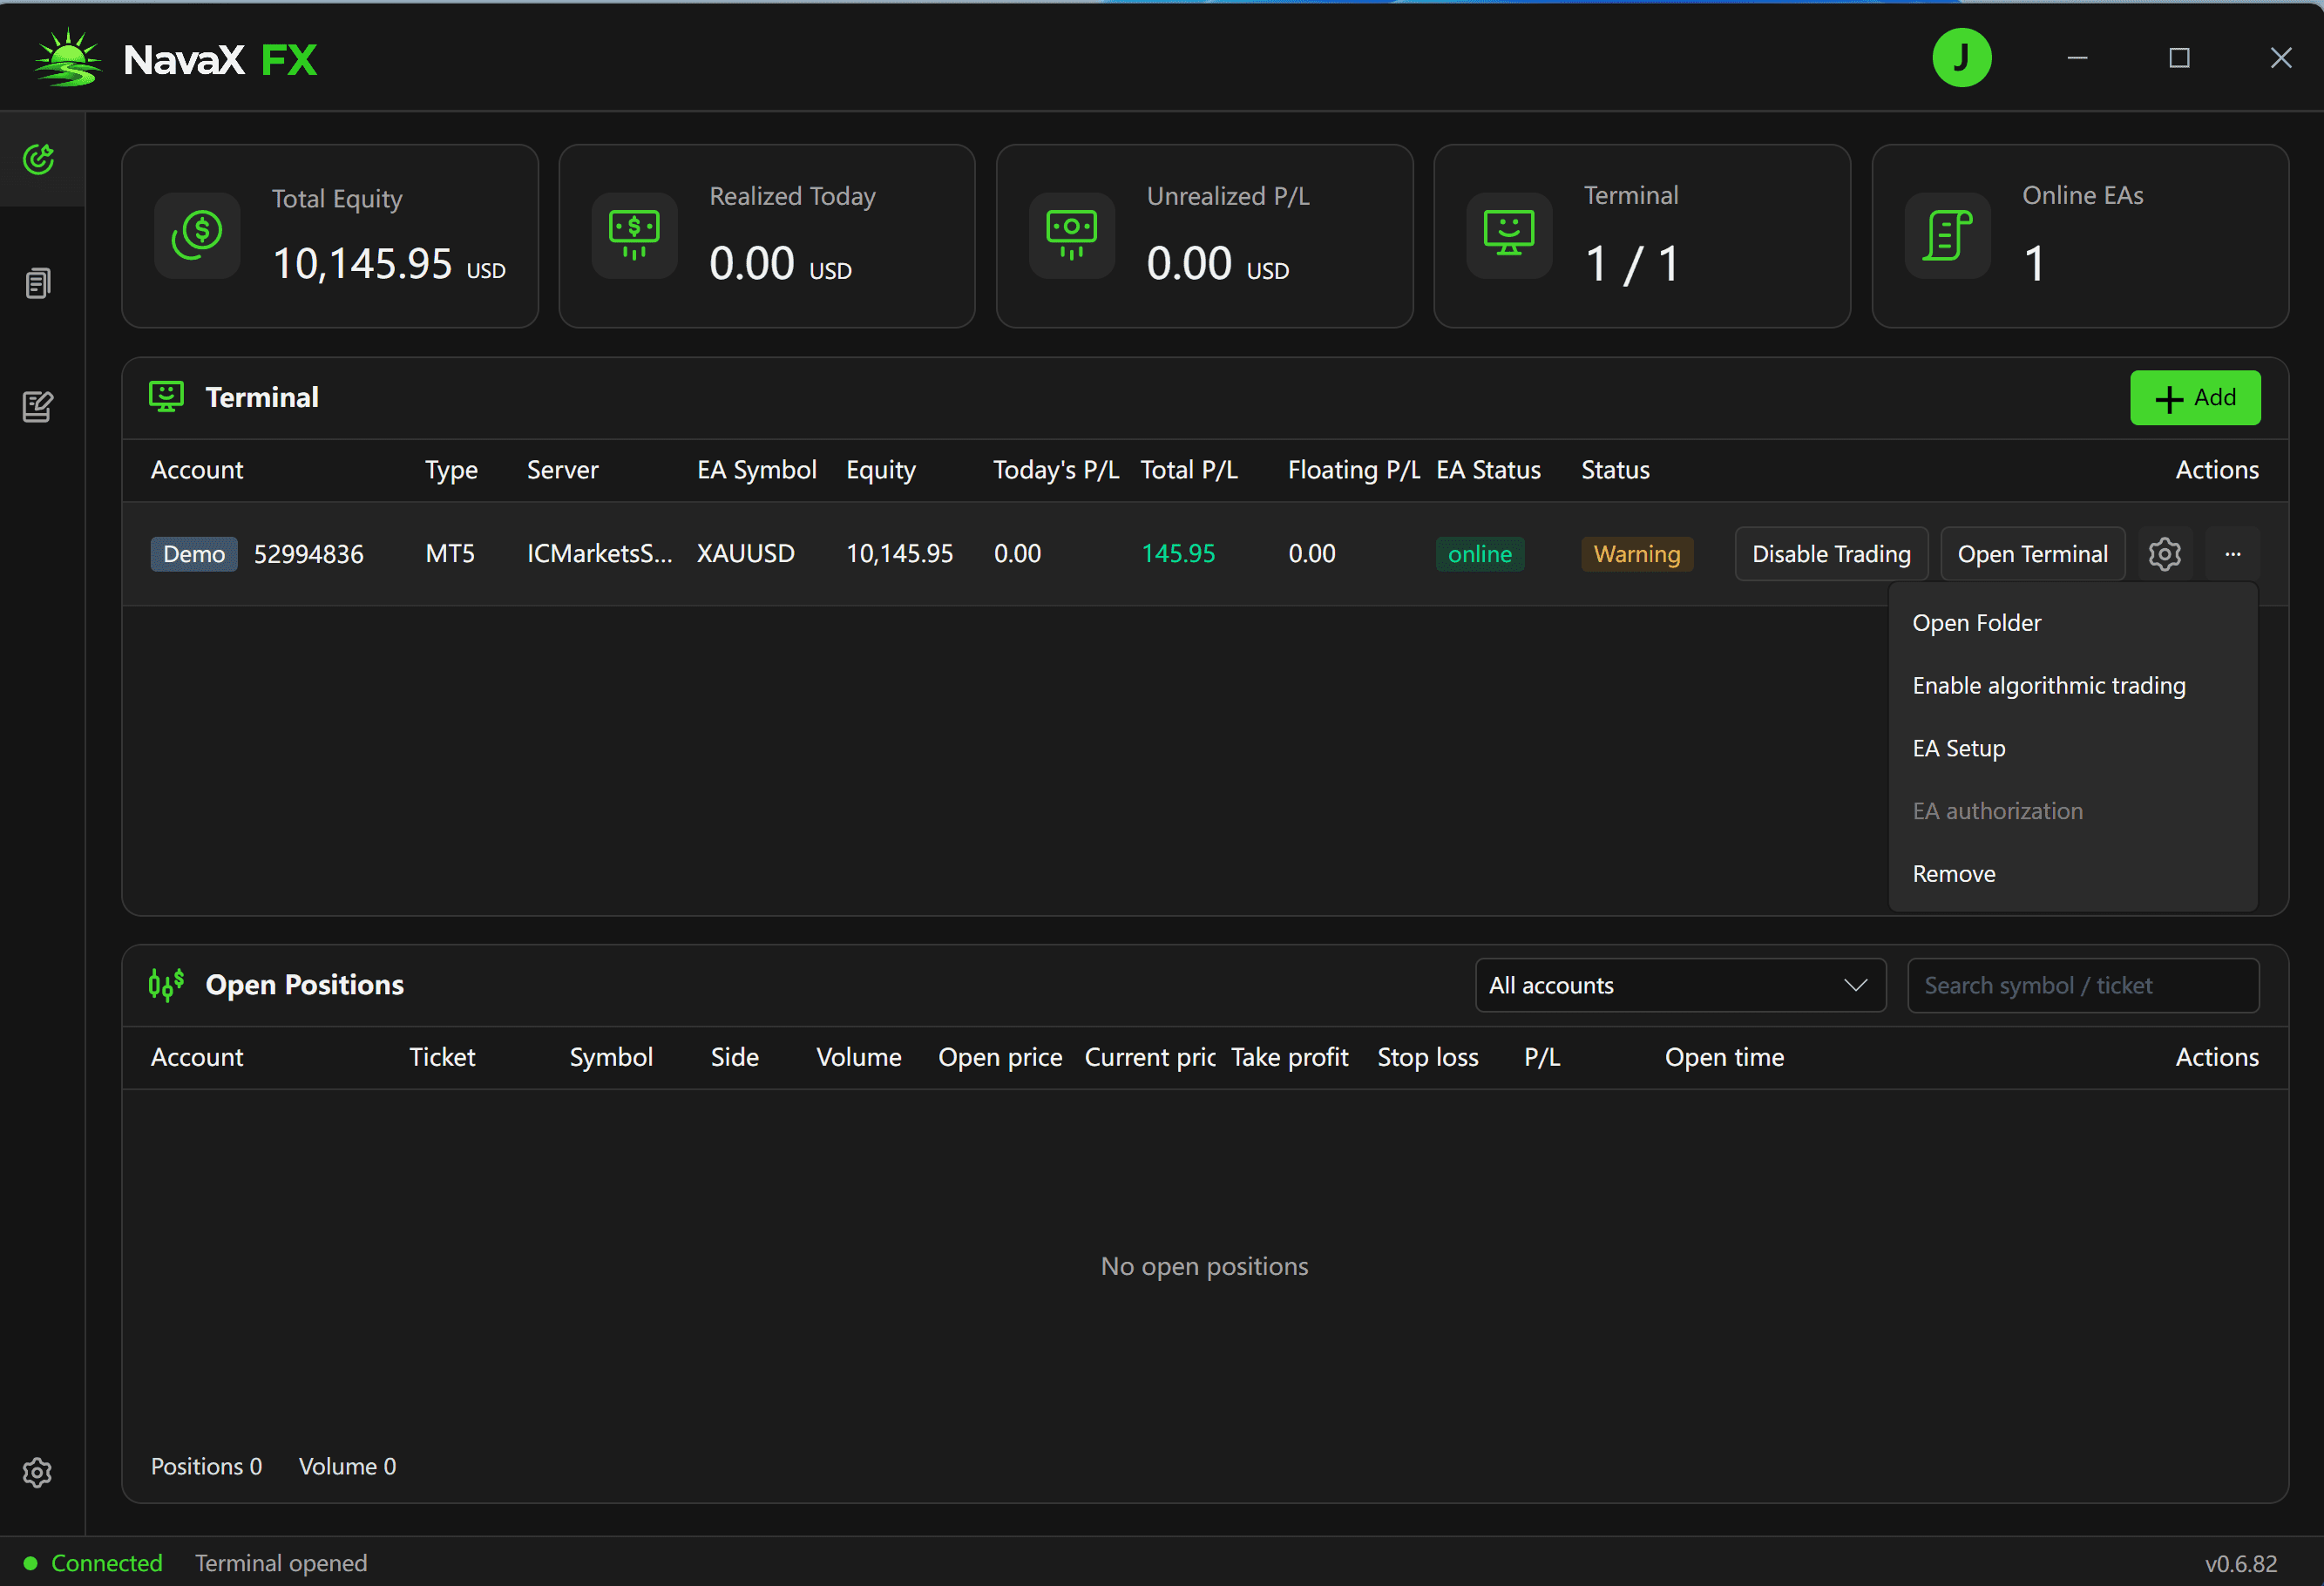The width and height of the screenshot is (2324, 1586).
Task: Choose Remove from the context menu
Action: coord(2072,874)
